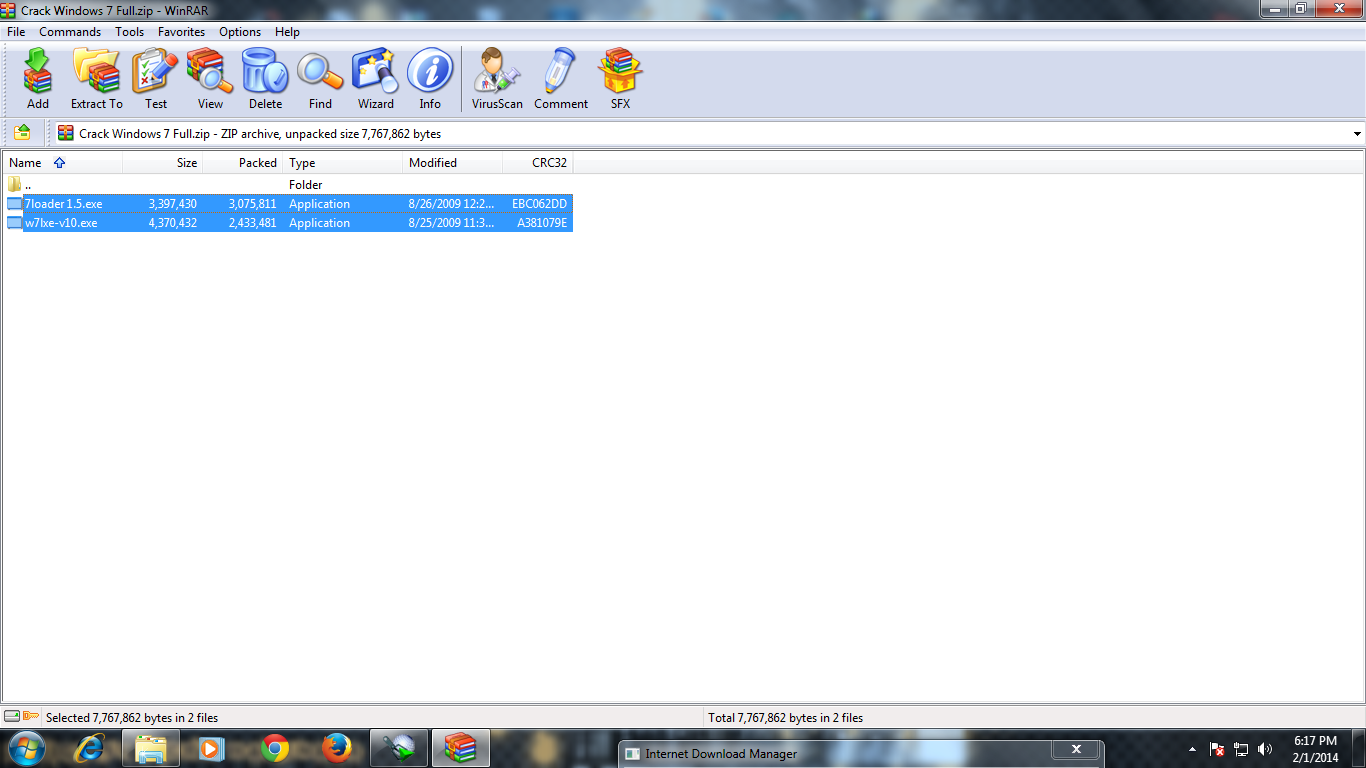Click 'Total 7,767,862 bytes in 2 files' status
This screenshot has width=1366, height=768.
[785, 717]
